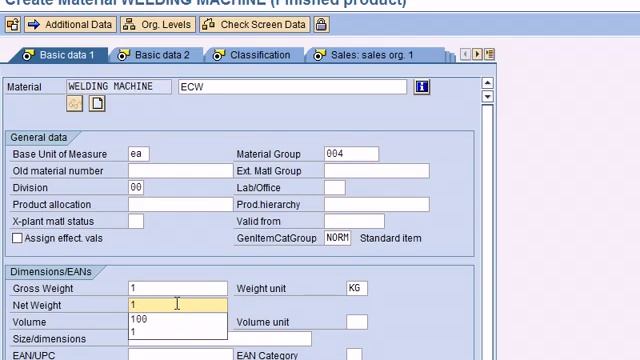Image resolution: width=640 pixels, height=360 pixels.
Task: Click the GenItemCatGroup field NORM
Action: point(338,238)
